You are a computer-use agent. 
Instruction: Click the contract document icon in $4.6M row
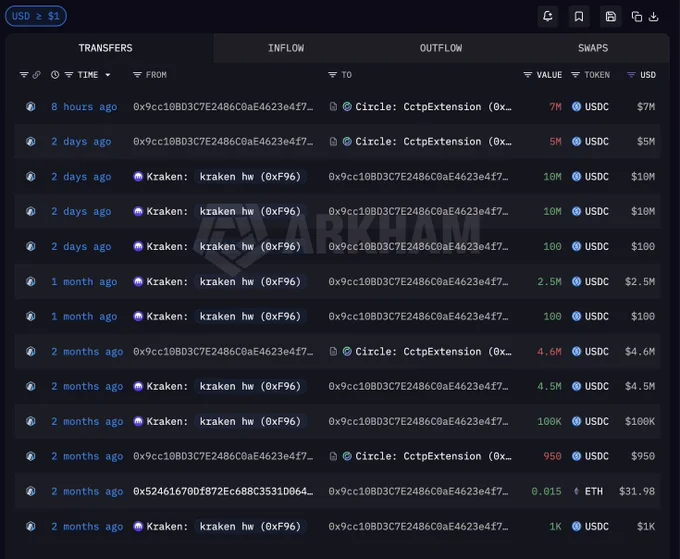point(333,352)
